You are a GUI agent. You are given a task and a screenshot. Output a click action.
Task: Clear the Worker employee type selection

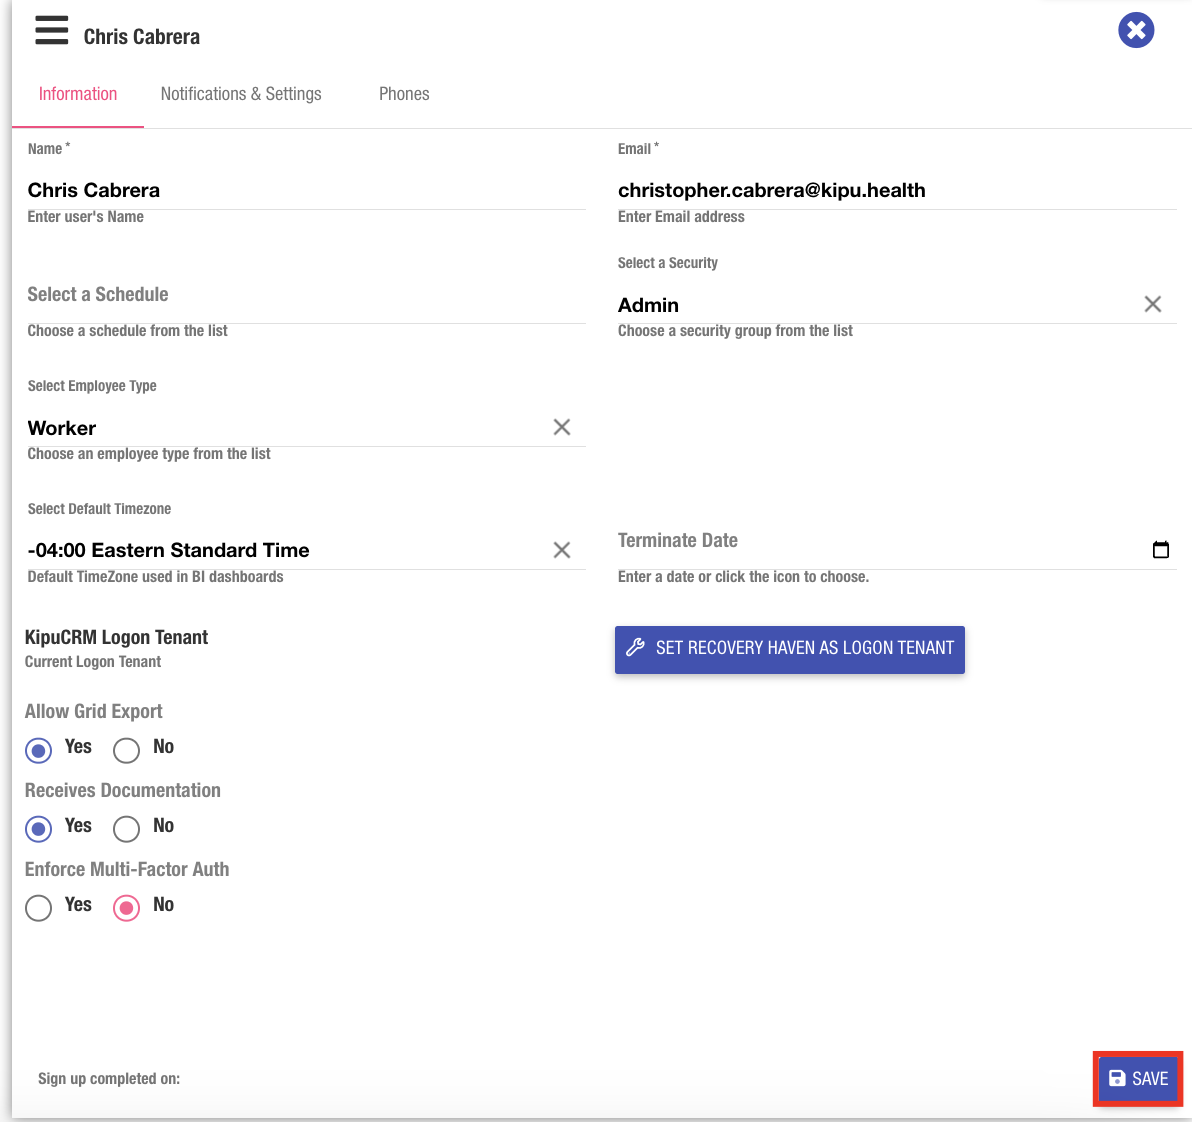point(562,427)
